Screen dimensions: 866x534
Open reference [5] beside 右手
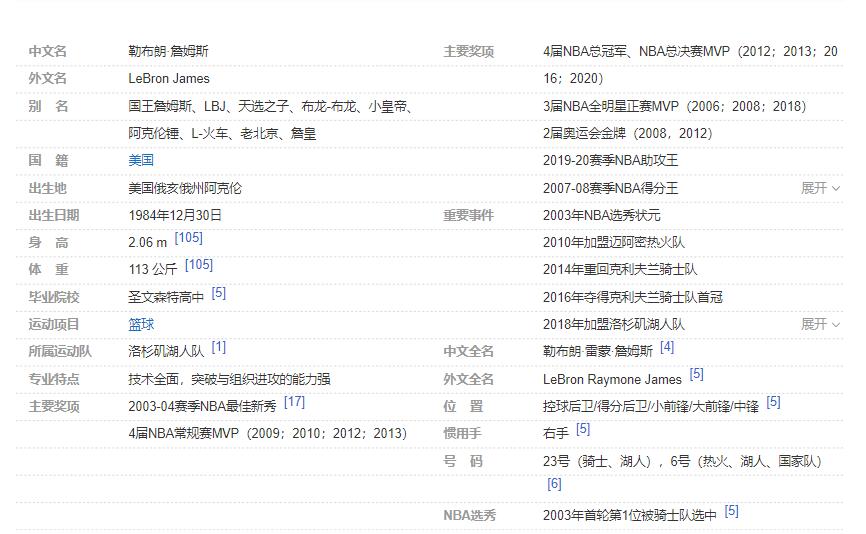click(583, 429)
